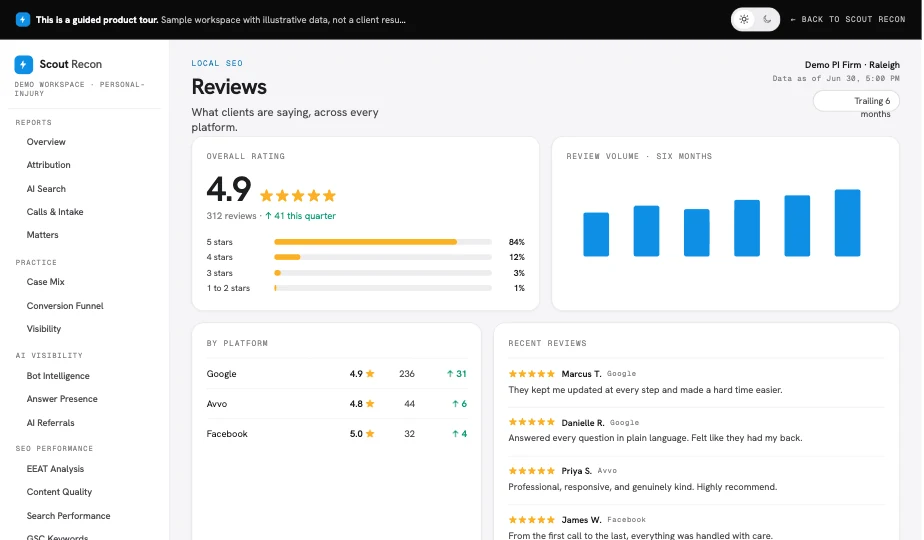Click the 4 stars rating progress bar
The image size is (924, 540).
point(383,257)
